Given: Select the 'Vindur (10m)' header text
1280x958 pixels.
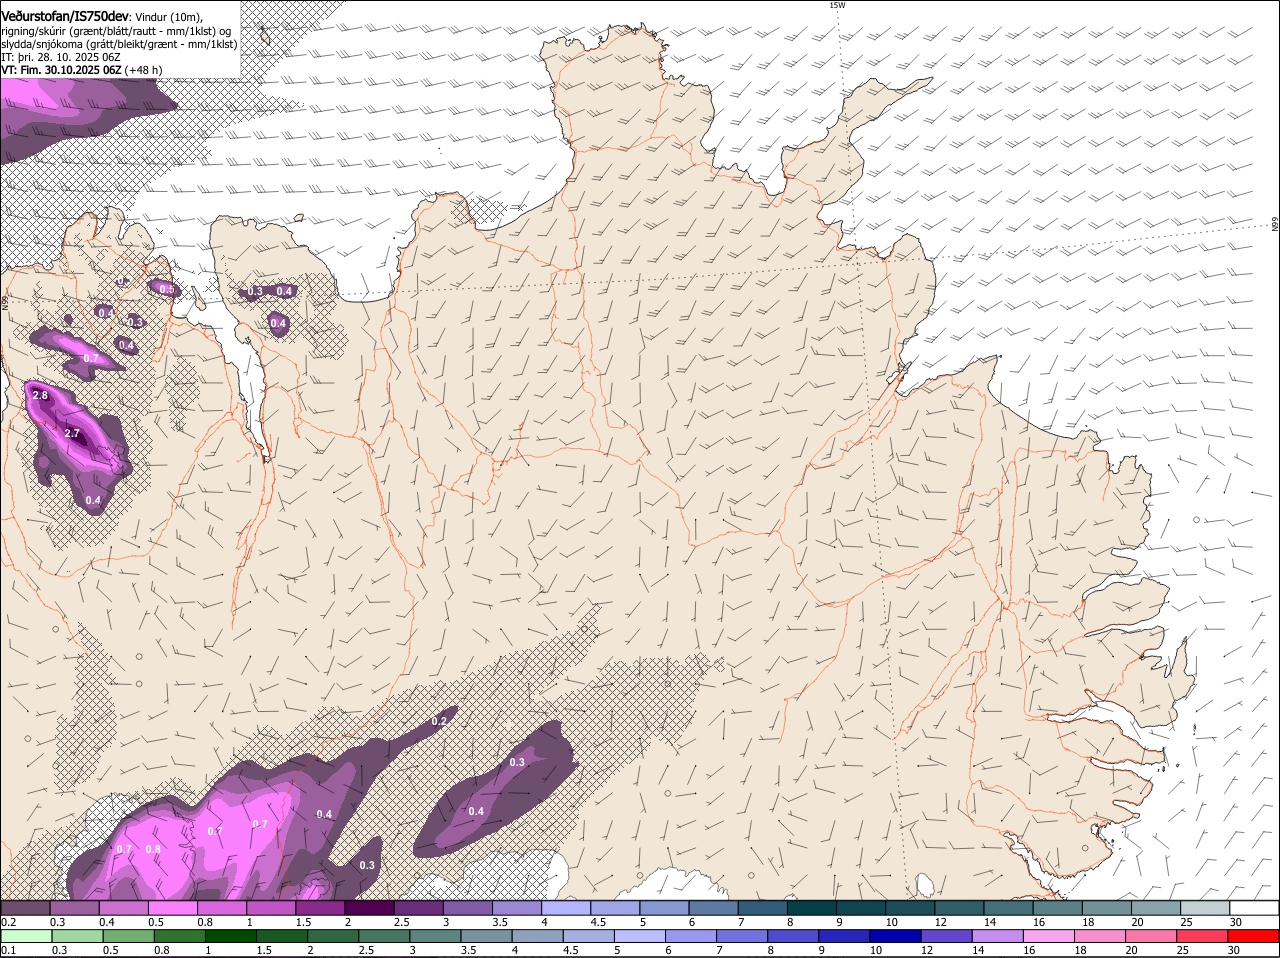Looking at the screenshot, I should (x=168, y=17).
